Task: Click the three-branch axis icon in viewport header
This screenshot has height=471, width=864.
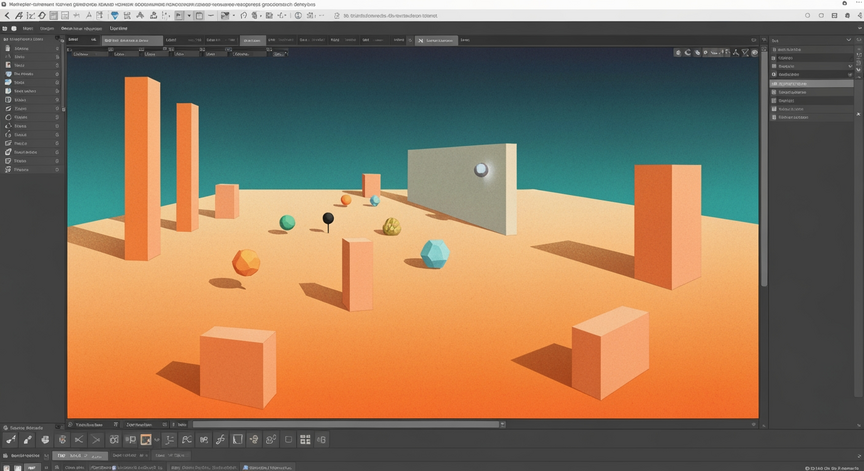Action: point(736,52)
